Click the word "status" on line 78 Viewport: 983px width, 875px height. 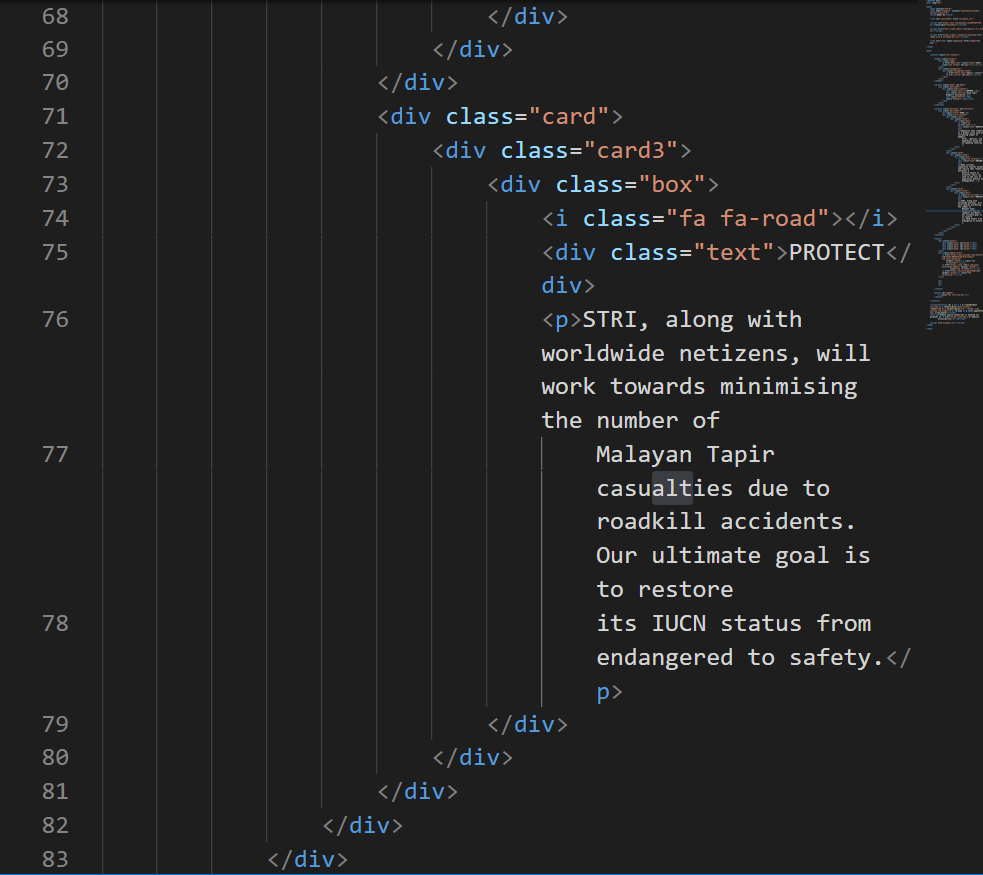761,624
